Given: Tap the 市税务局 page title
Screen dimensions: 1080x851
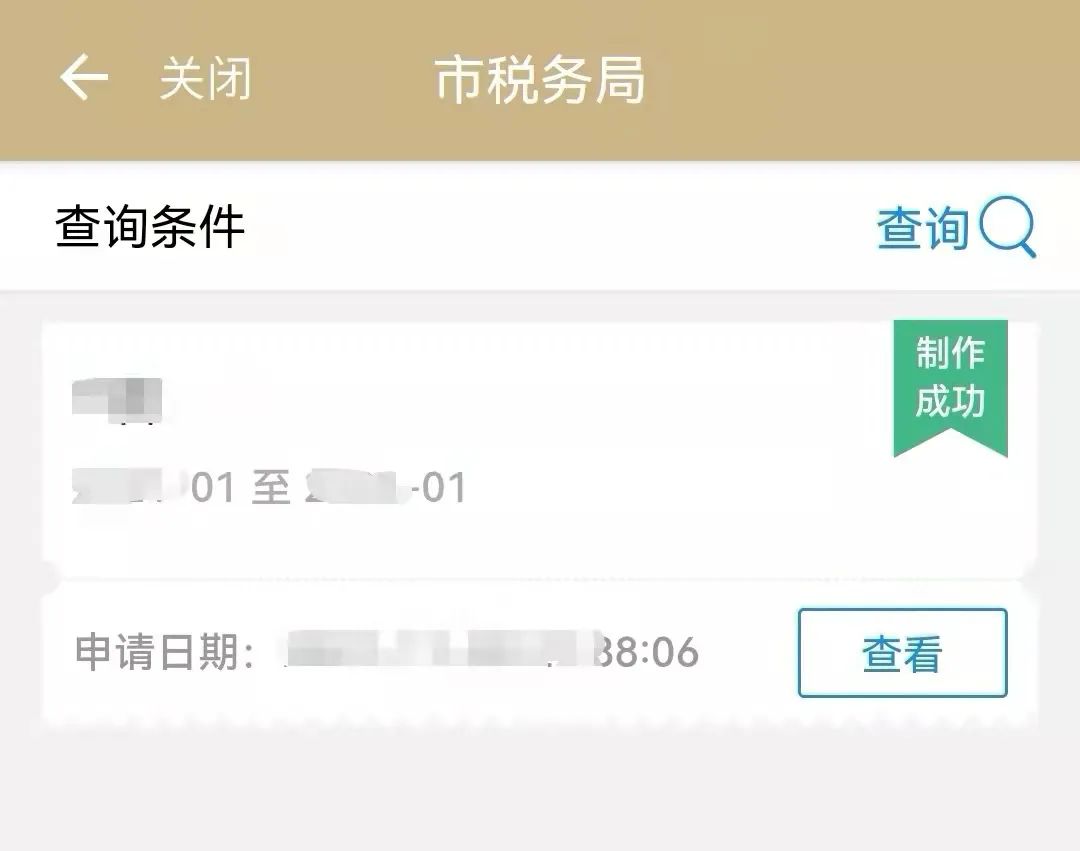Looking at the screenshot, I should [540, 80].
